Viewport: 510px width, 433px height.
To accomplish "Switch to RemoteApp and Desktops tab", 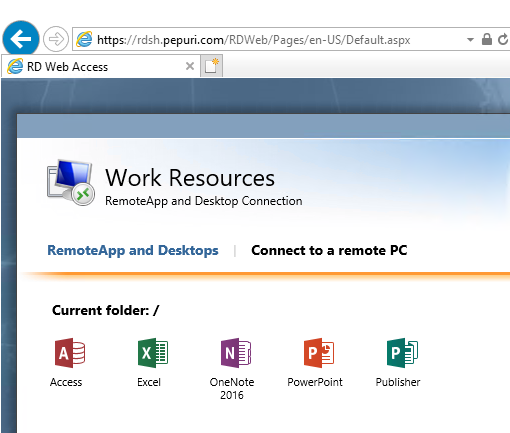I will click(133, 250).
